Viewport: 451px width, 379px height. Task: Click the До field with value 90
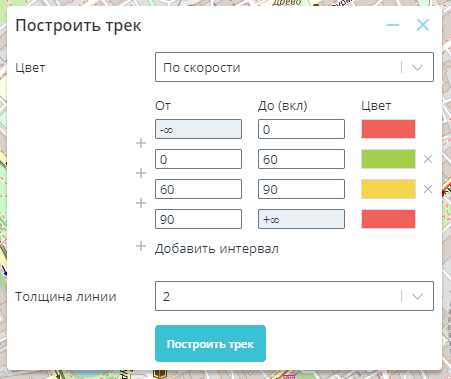tap(301, 189)
